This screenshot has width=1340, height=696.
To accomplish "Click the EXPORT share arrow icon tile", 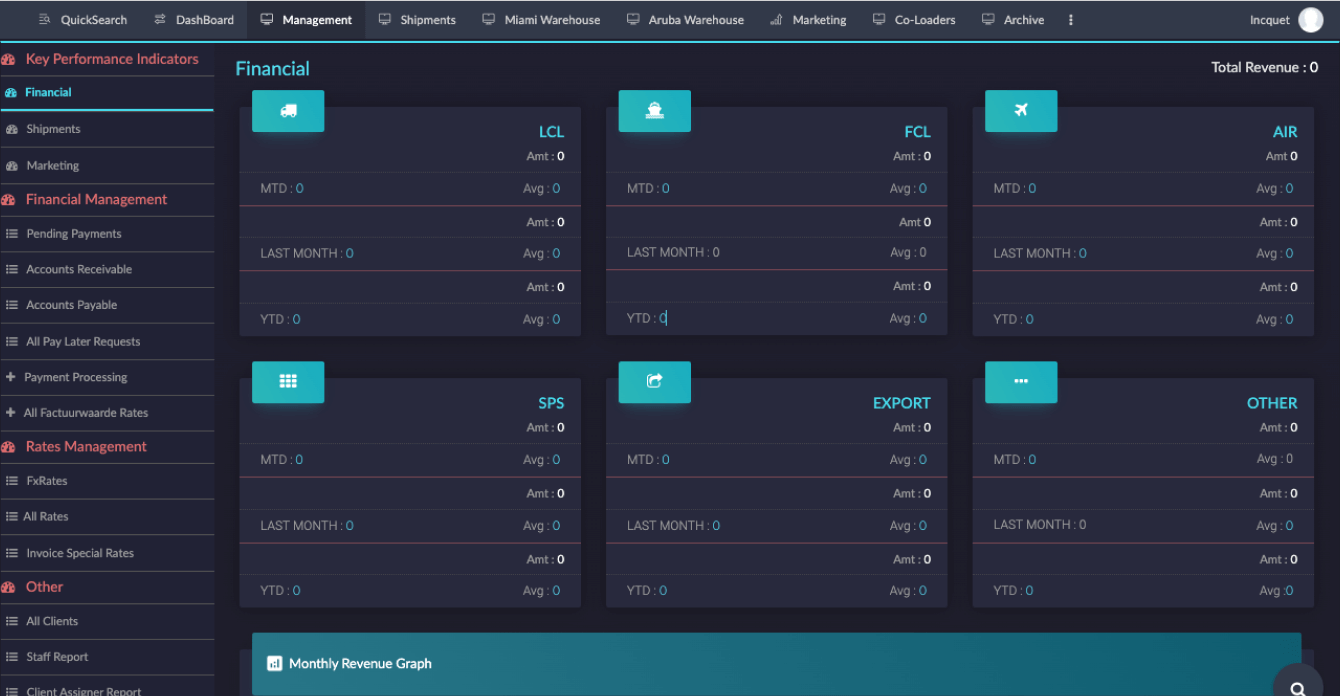I will point(654,382).
